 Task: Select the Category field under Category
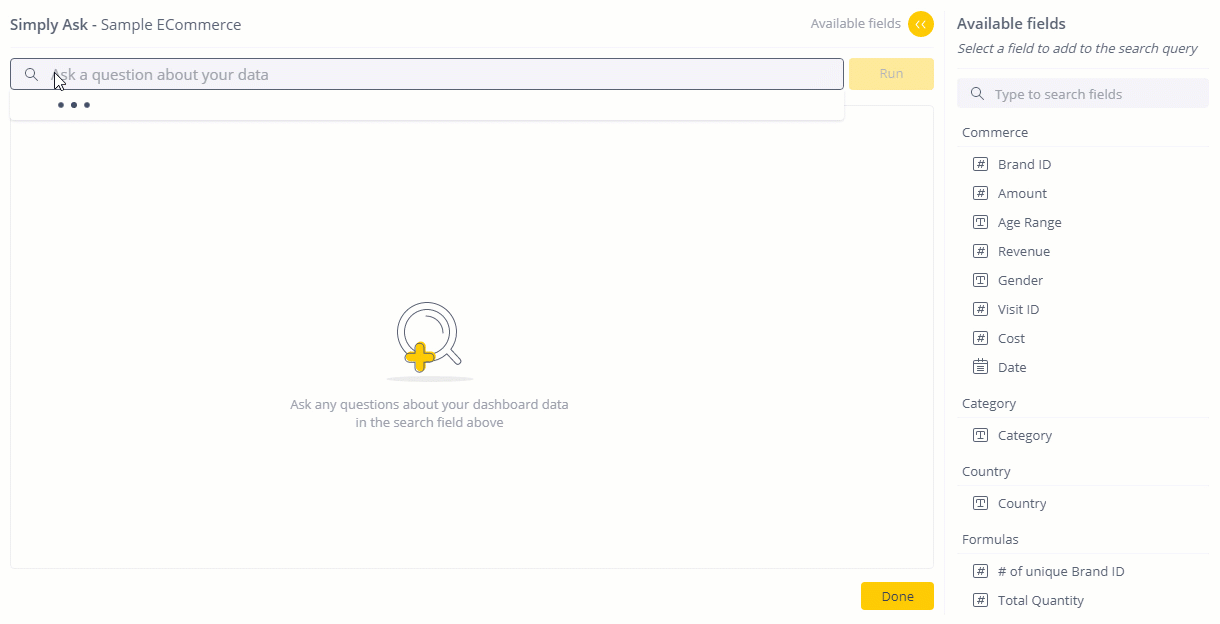[x=1025, y=435]
